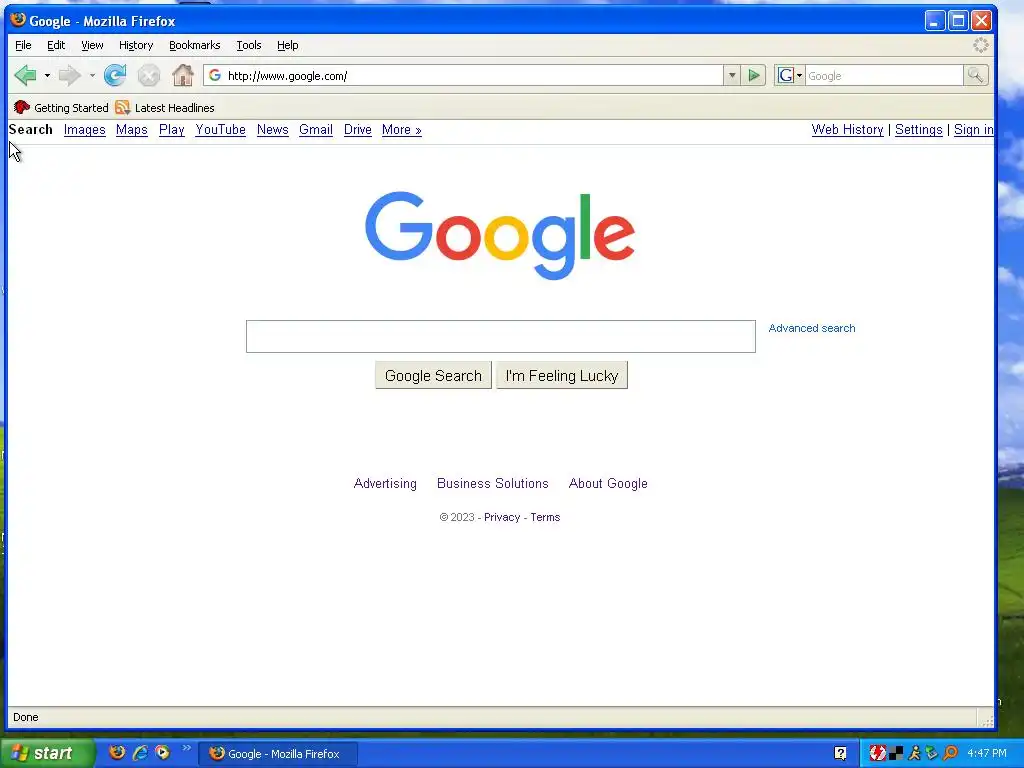This screenshot has height=768, width=1024.
Task: Click the Google logo image
Action: 500,235
